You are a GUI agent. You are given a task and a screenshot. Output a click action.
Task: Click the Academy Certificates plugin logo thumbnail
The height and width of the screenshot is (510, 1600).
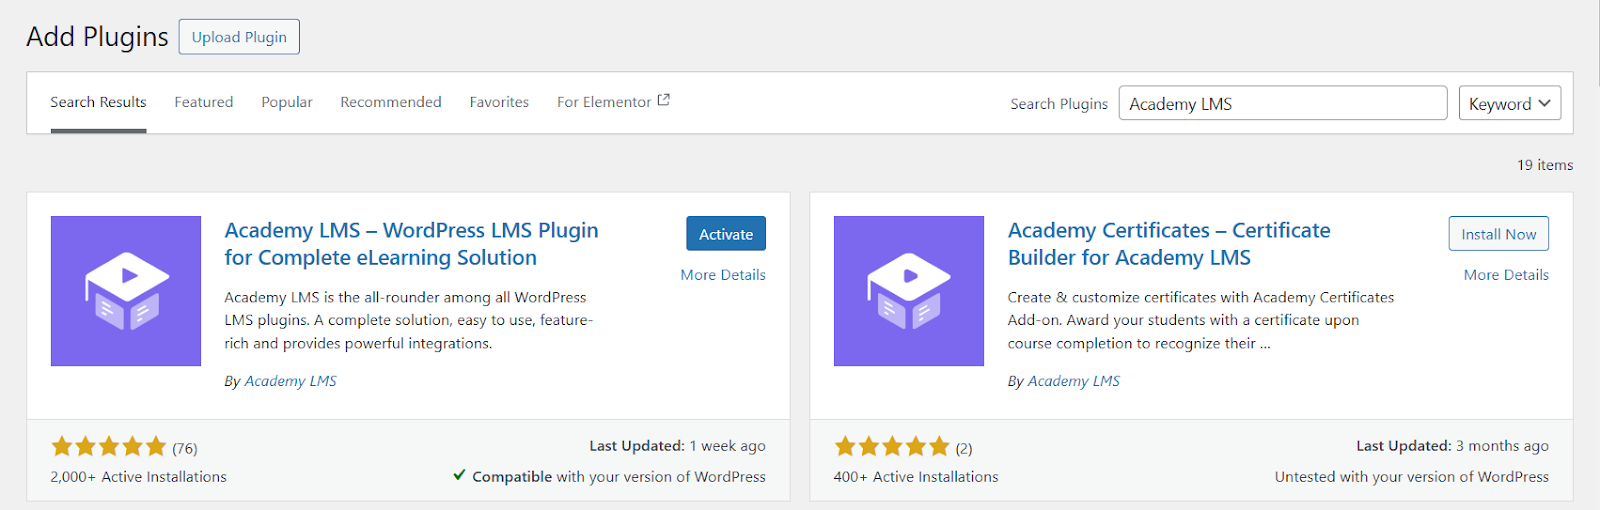click(909, 291)
